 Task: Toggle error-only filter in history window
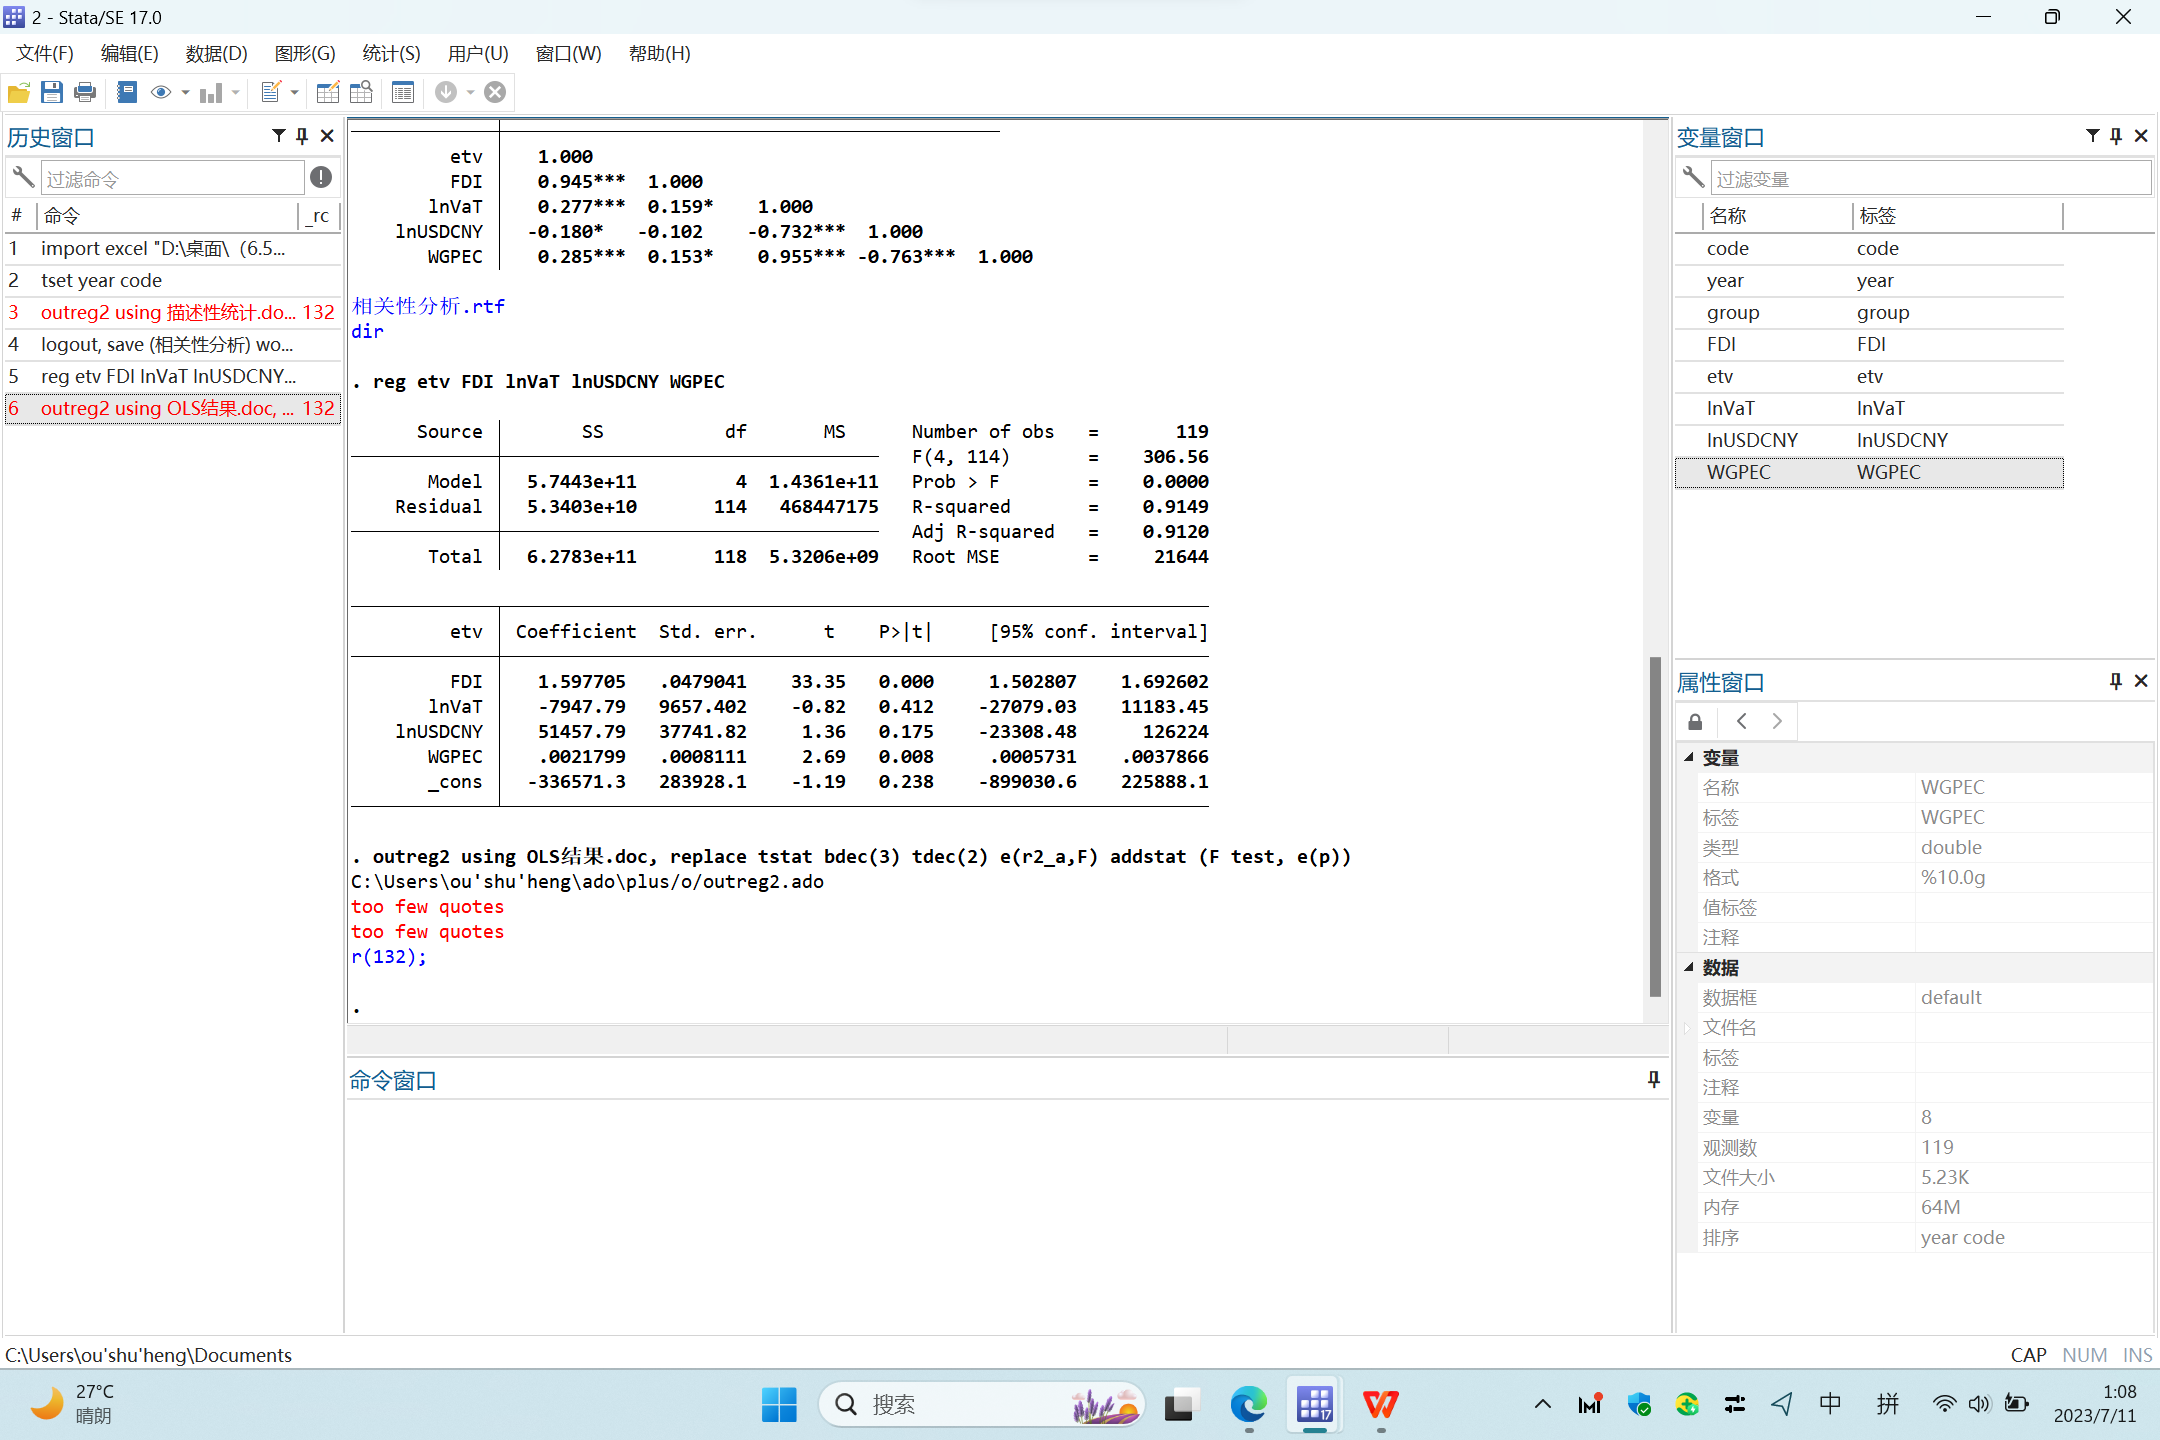pyautogui.click(x=321, y=178)
